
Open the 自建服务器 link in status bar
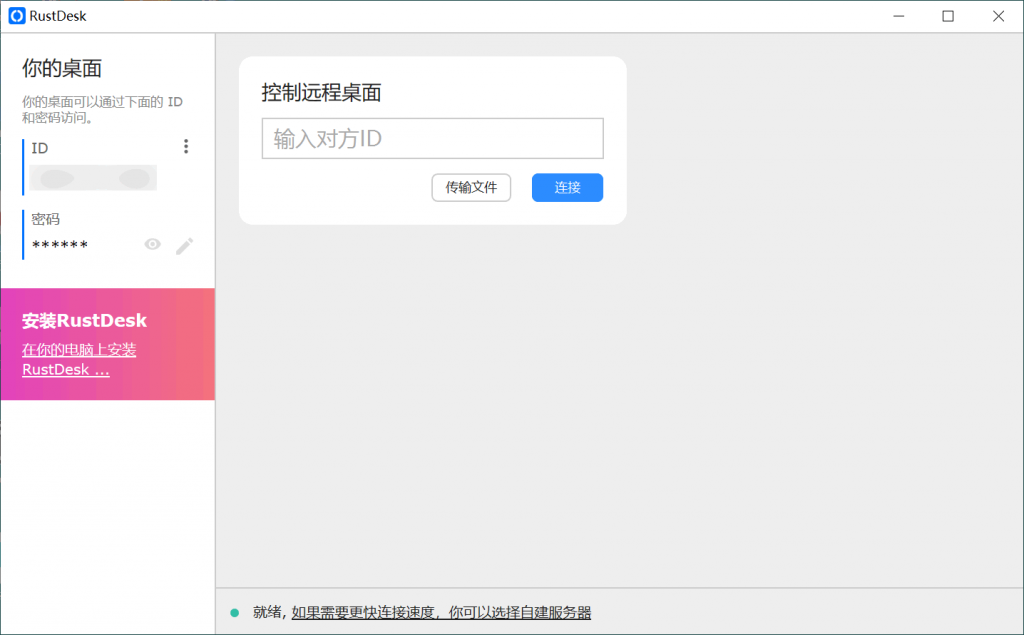[x=441, y=612]
